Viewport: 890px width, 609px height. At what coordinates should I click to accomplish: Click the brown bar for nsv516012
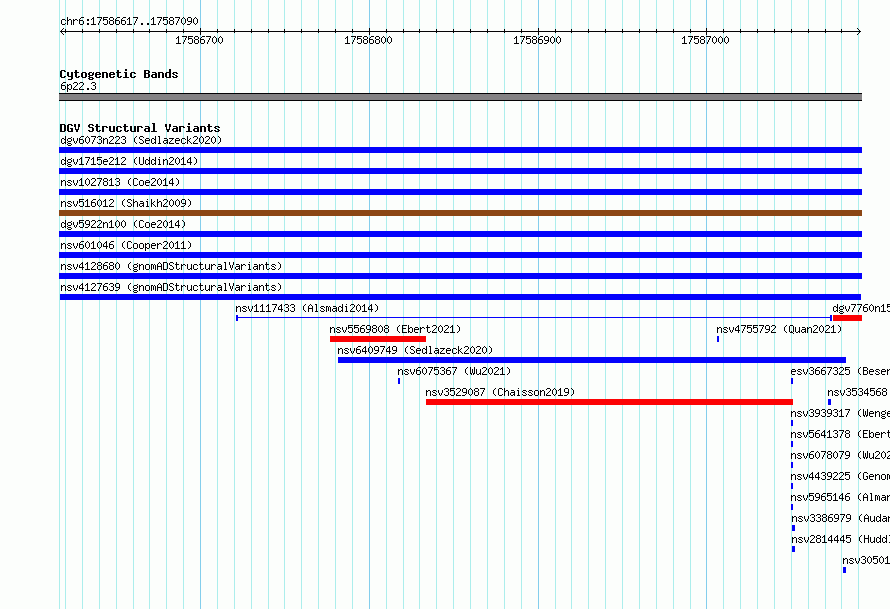(x=460, y=213)
